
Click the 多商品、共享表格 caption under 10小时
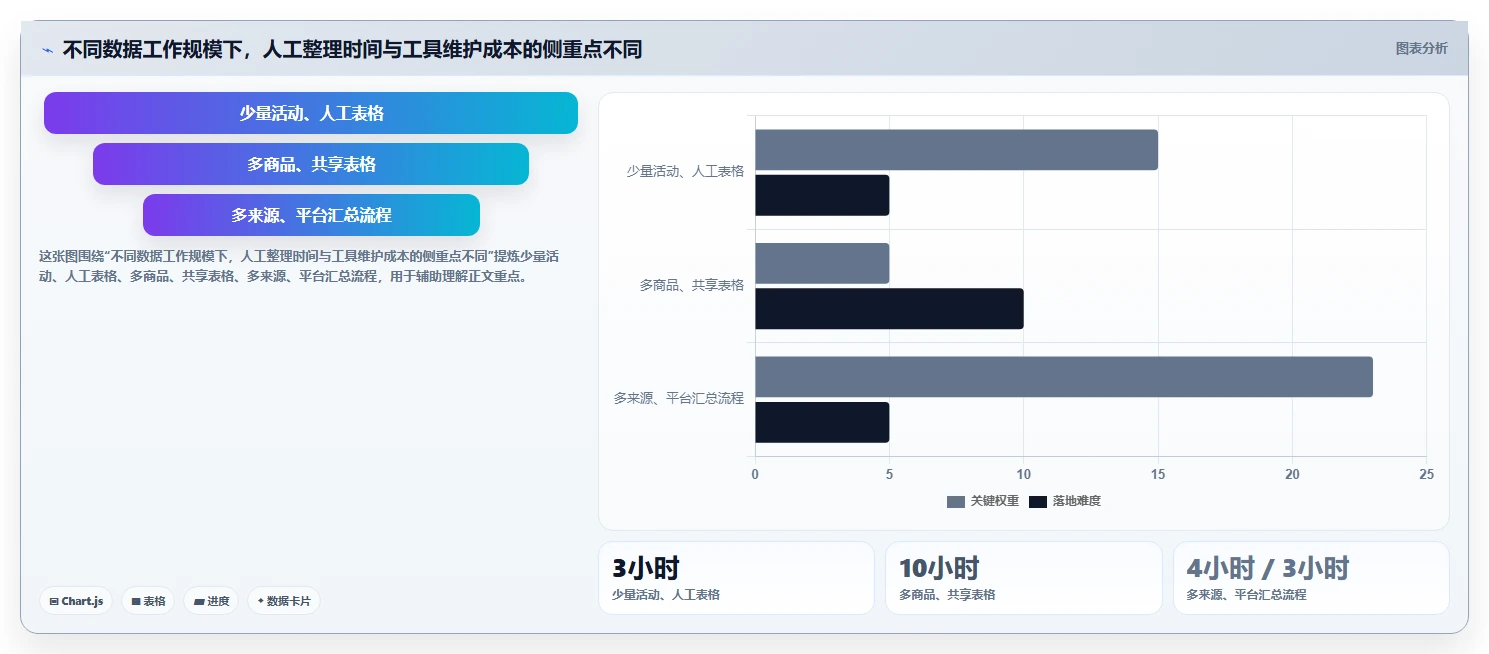[x=947, y=595]
